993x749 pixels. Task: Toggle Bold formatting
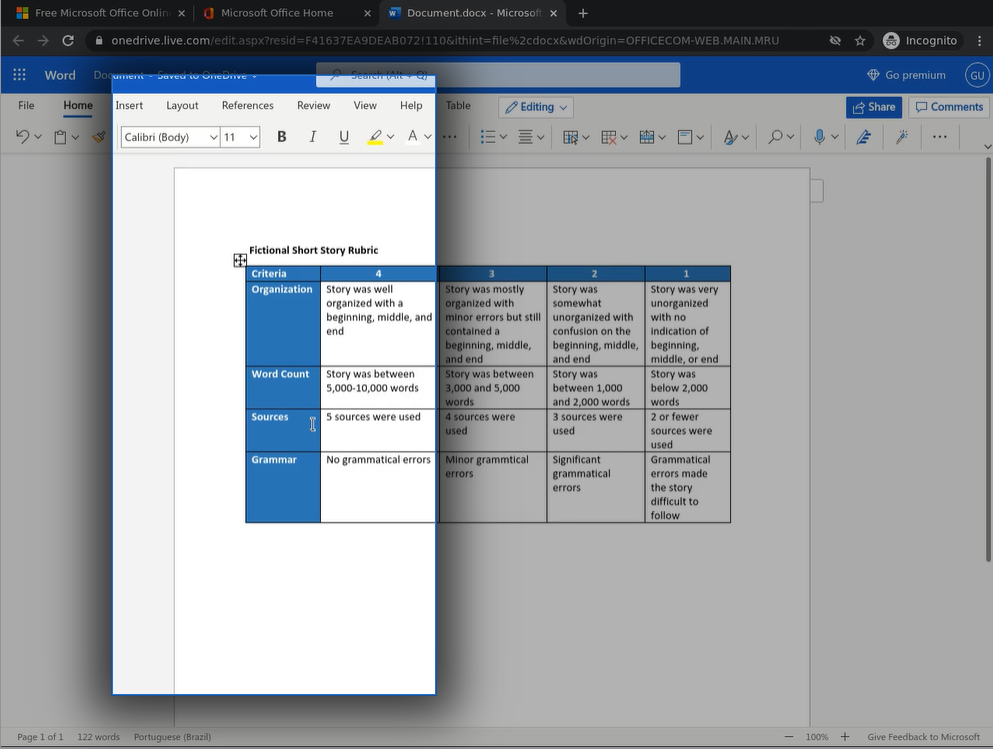tap(282, 137)
